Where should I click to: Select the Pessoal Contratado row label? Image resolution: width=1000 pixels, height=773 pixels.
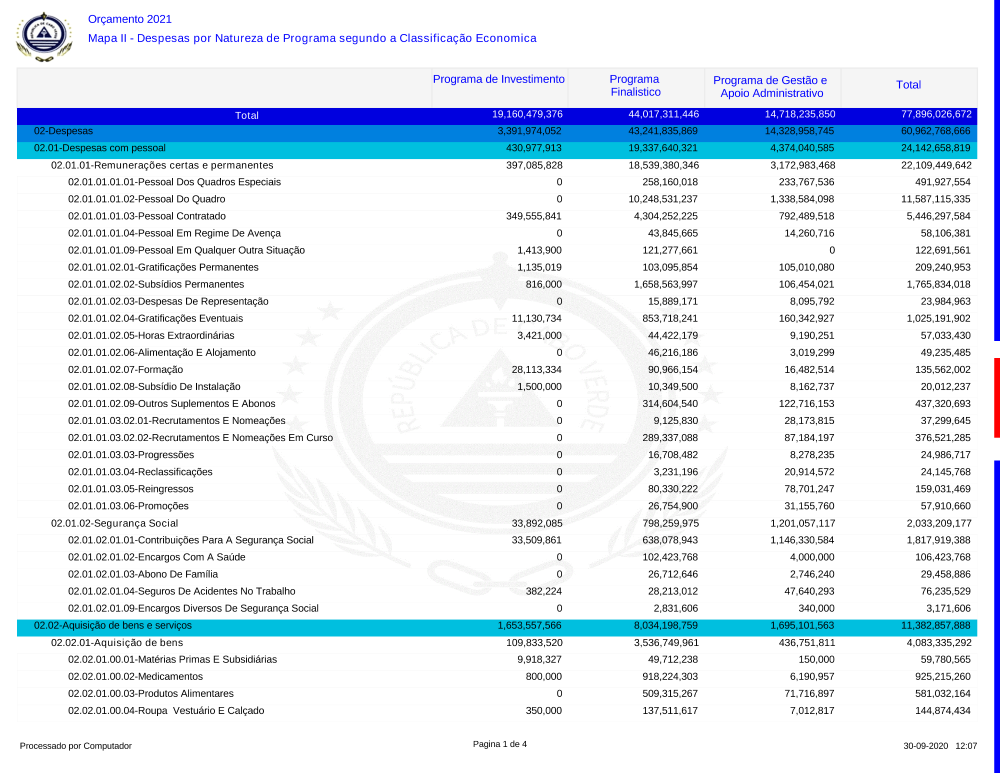coord(146,216)
